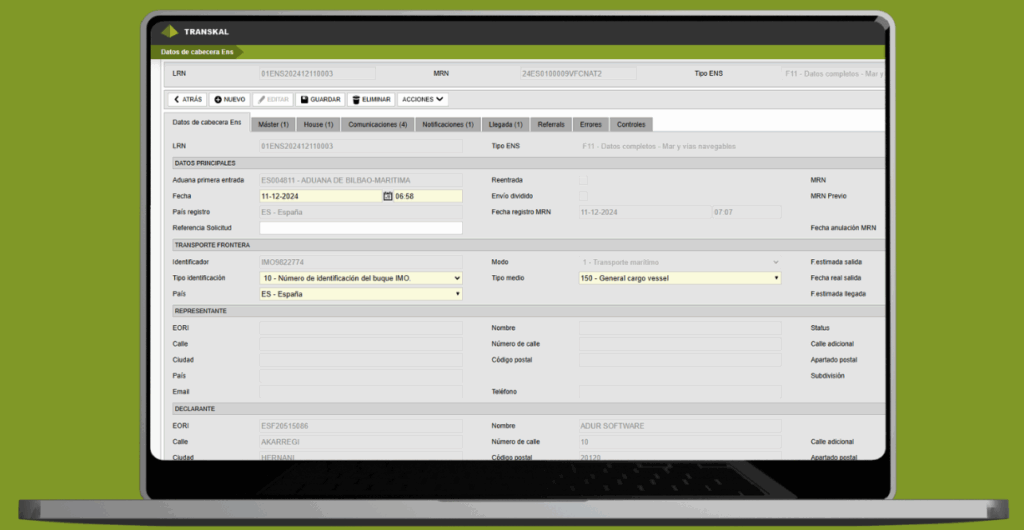Click the Transkal logo icon

click(x=170, y=31)
